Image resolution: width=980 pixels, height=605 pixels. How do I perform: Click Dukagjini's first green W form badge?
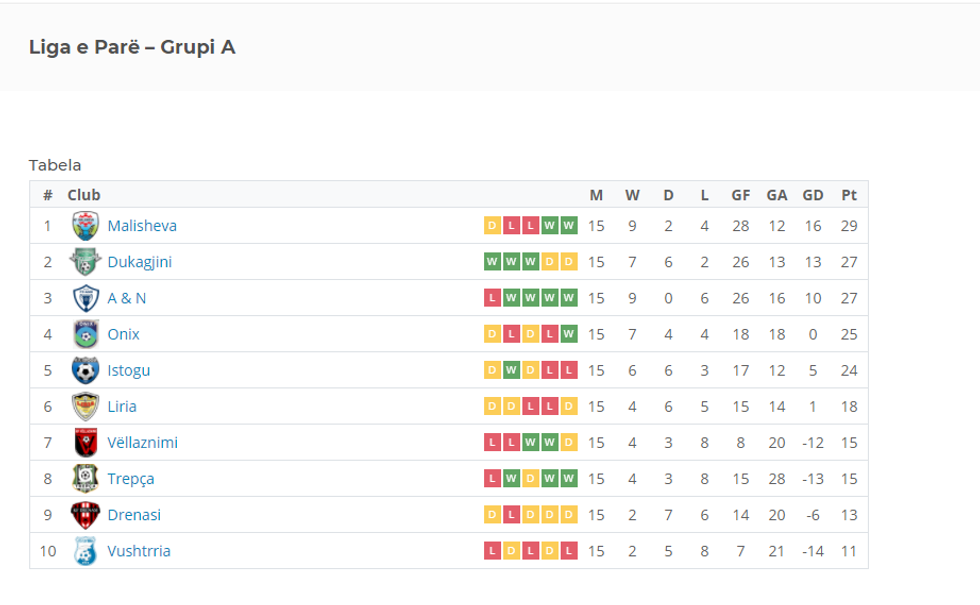tap(492, 262)
